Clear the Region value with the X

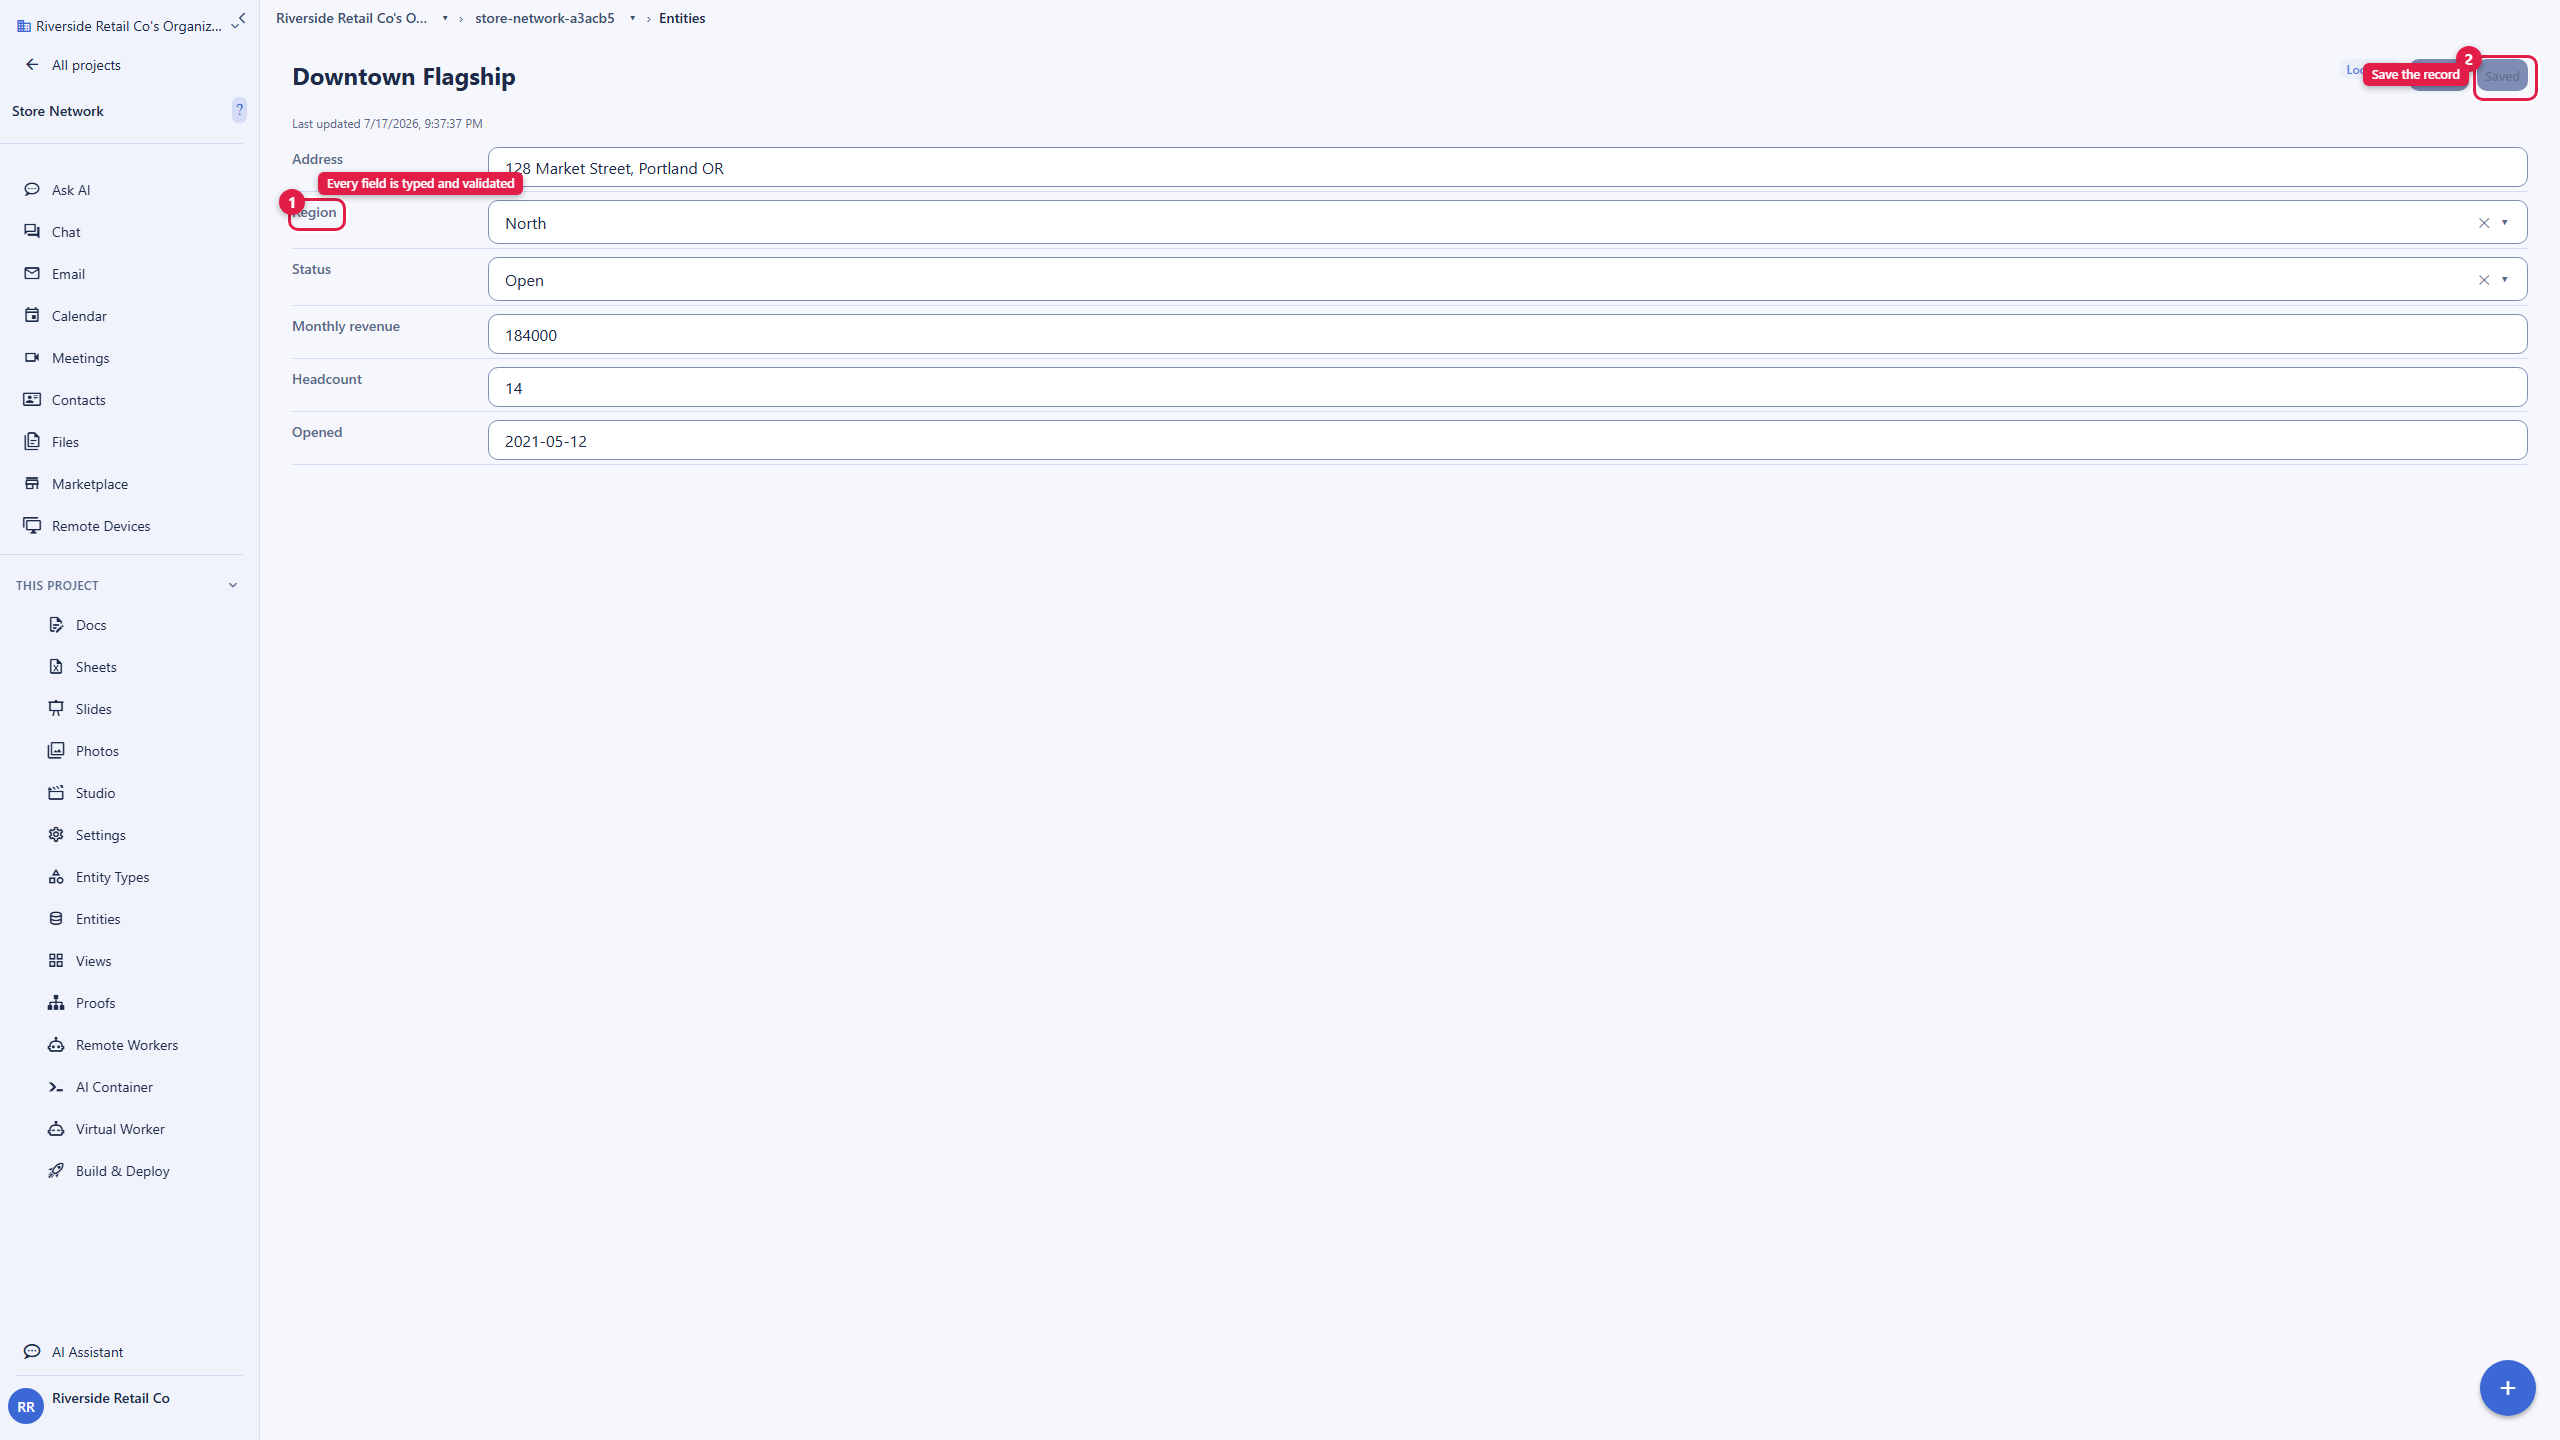click(x=2484, y=223)
